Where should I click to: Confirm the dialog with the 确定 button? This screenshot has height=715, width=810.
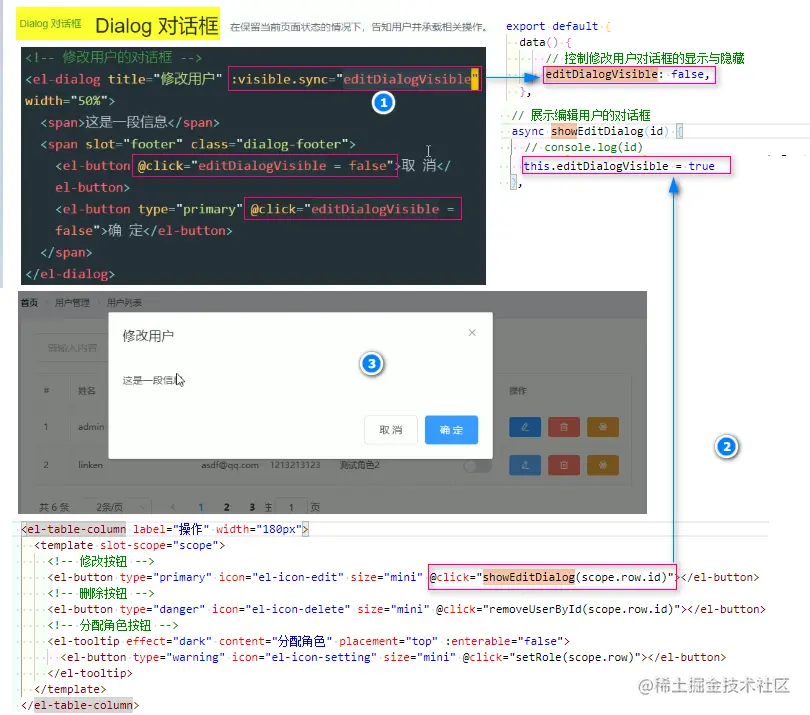coord(451,430)
